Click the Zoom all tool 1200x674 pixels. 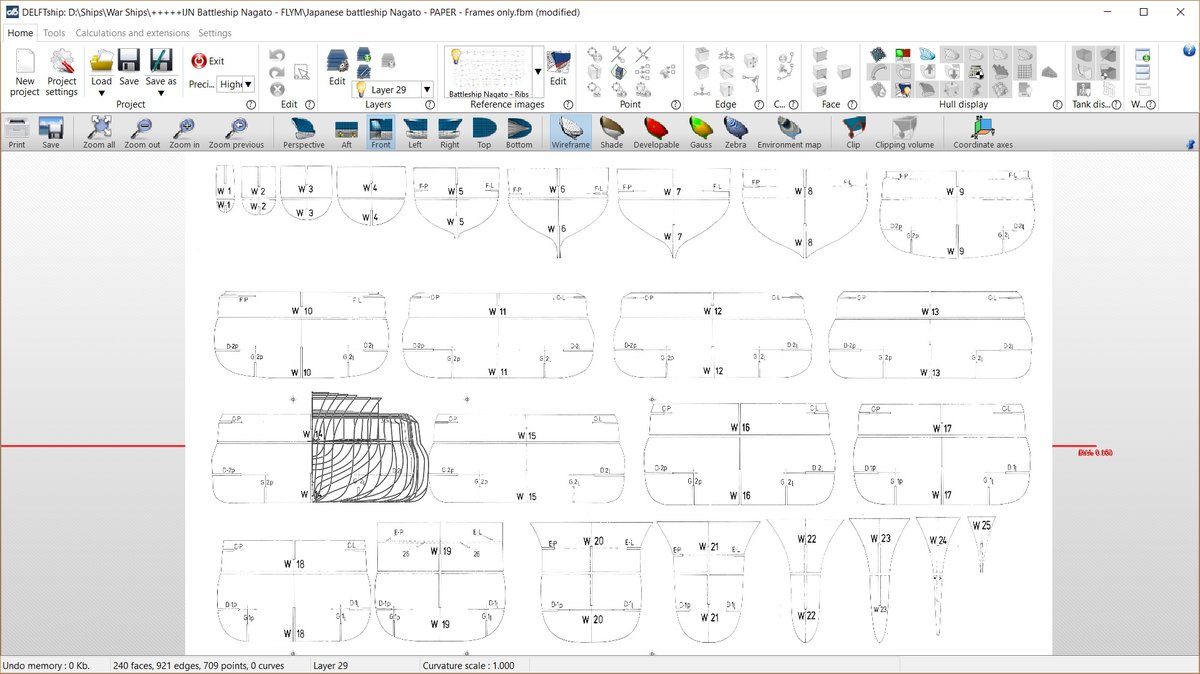99,131
